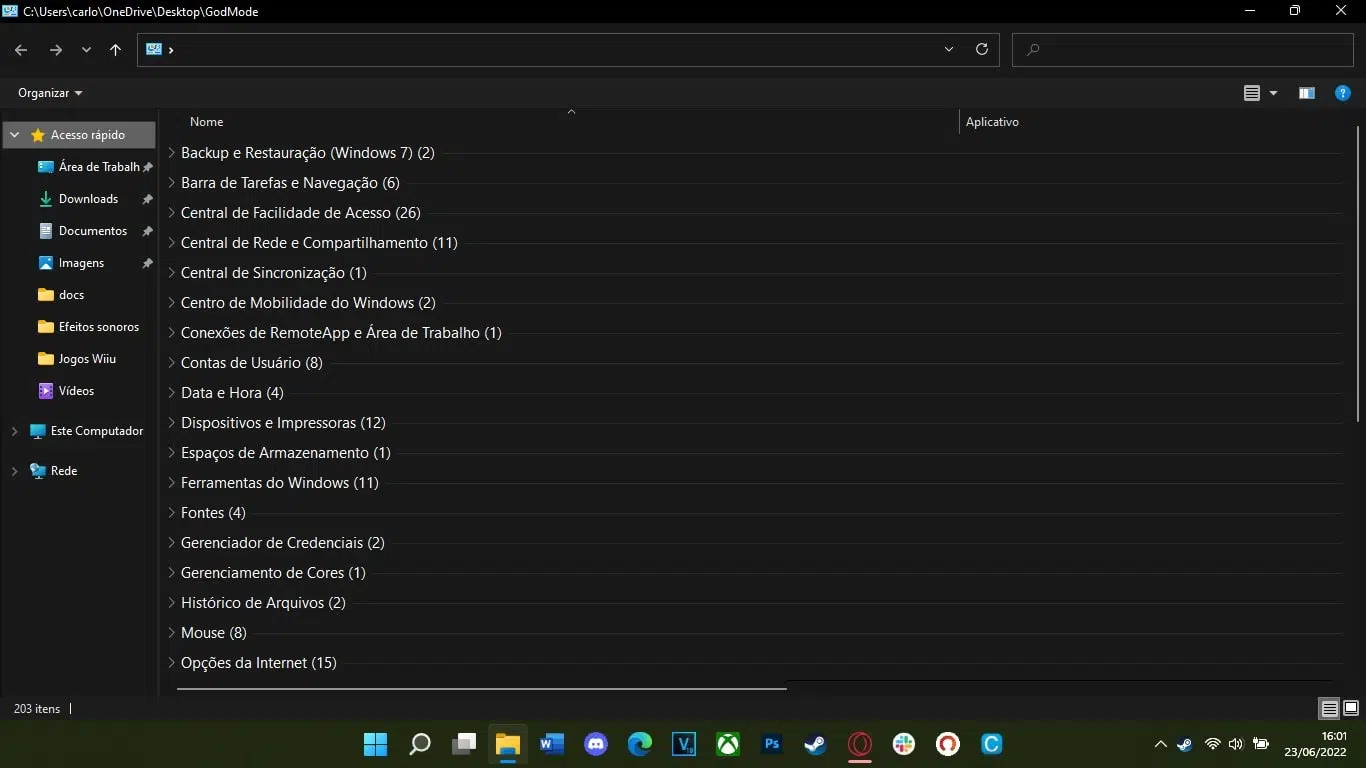Open the Xbox app from the taskbar

[x=728, y=744]
